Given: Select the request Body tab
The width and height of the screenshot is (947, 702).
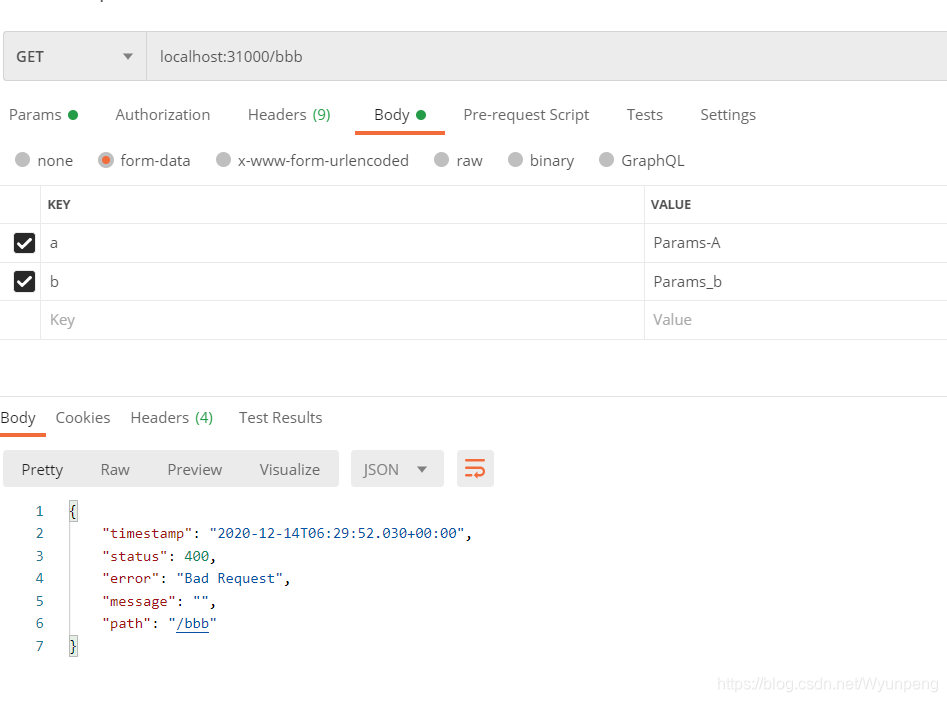Looking at the screenshot, I should (x=400, y=115).
